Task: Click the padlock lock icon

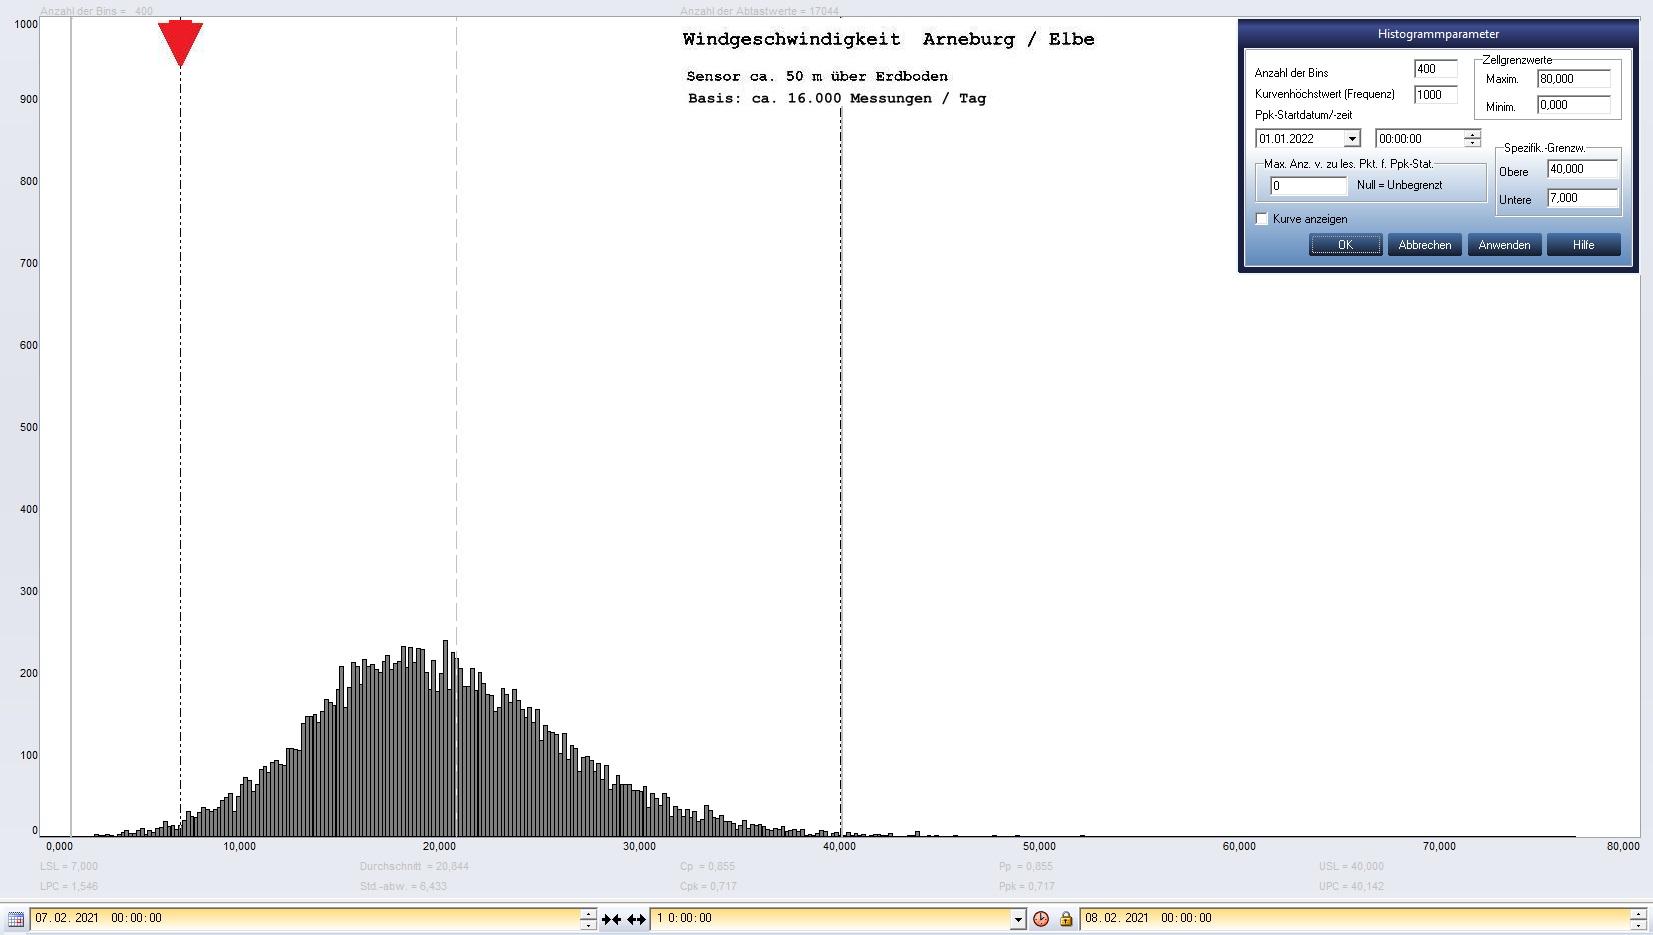Action: click(x=1065, y=919)
